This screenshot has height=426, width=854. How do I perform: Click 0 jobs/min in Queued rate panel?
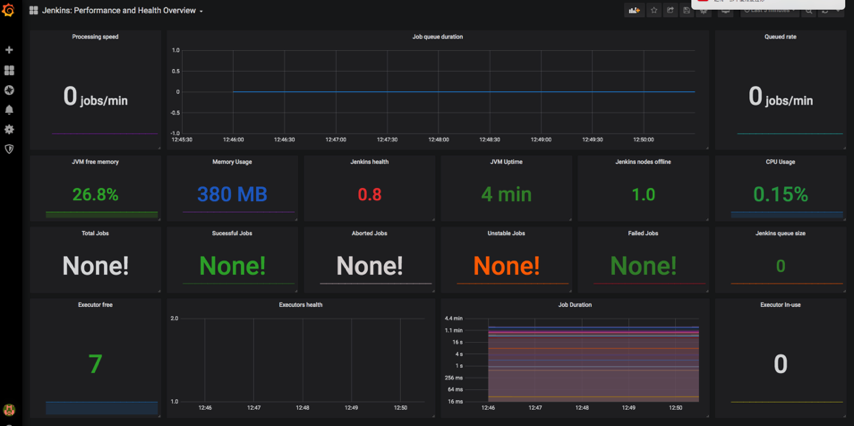[x=780, y=97]
